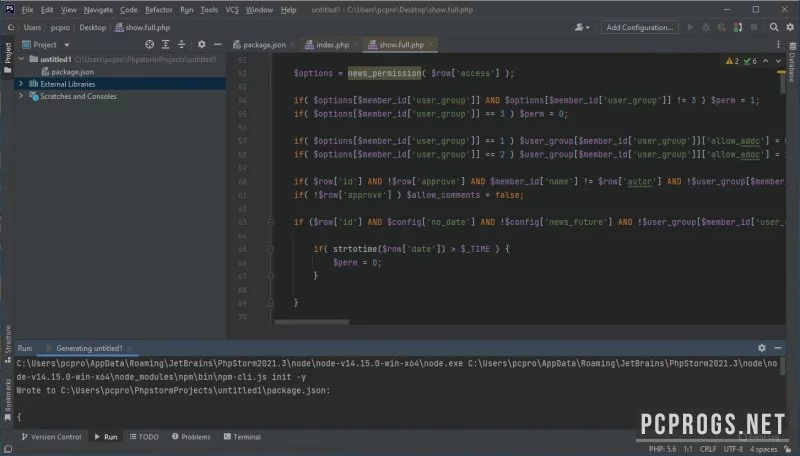Screen dimensions: 800x456
Task: Open the VCS menu
Action: point(232,10)
